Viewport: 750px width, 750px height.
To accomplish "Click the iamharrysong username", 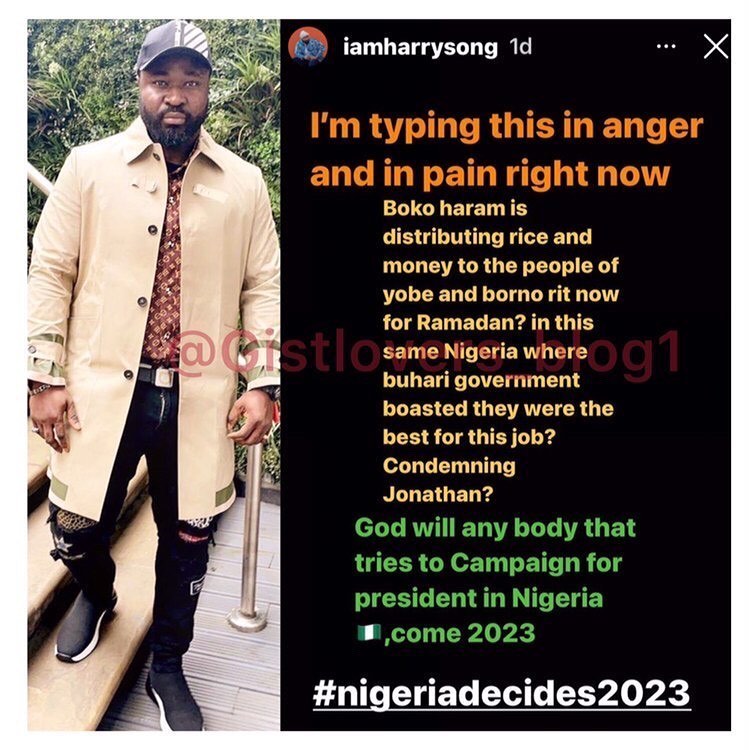I will click(x=420, y=47).
